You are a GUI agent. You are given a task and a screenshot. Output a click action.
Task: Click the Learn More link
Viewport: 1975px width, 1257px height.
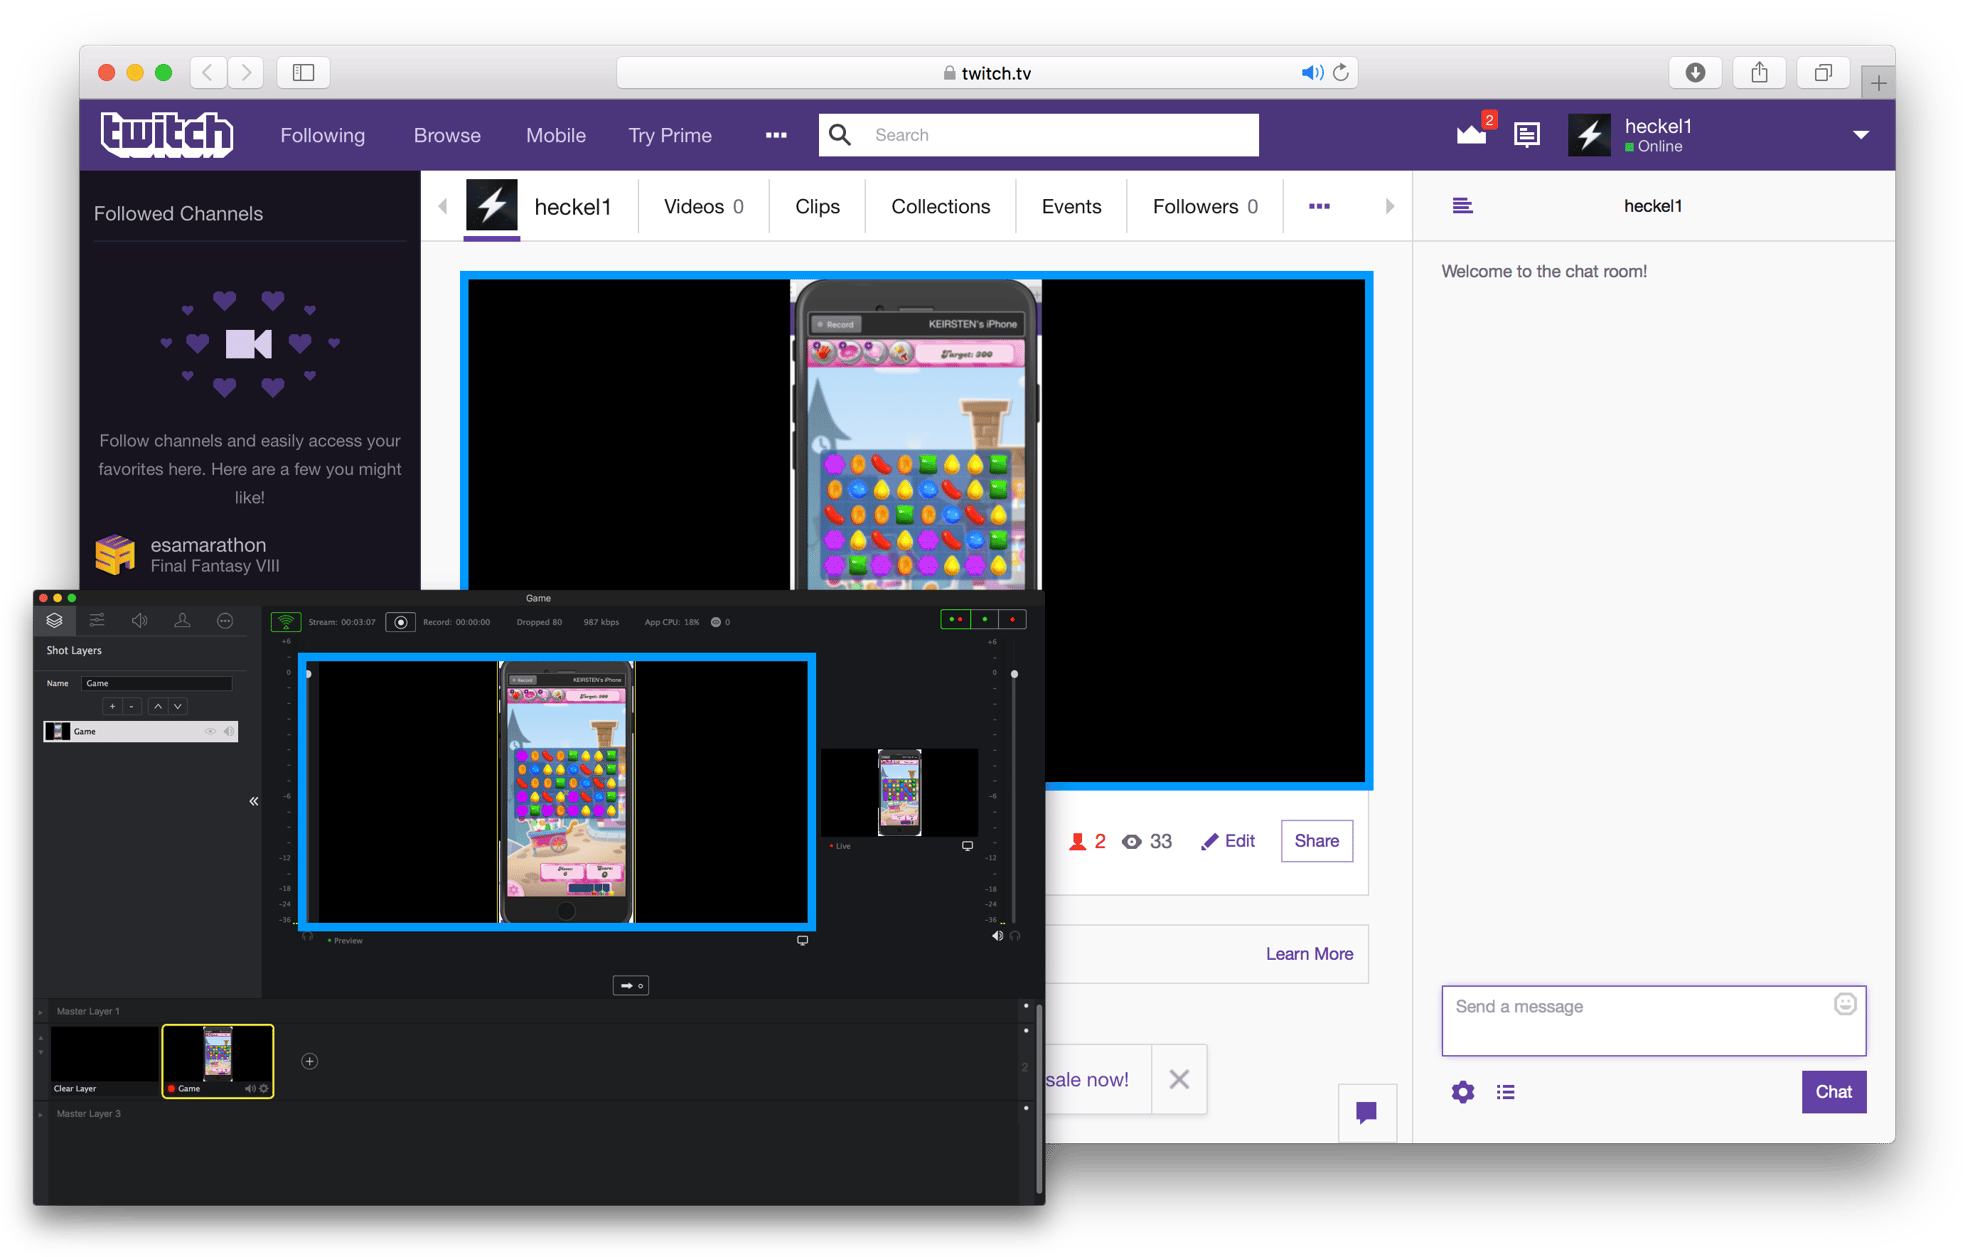pos(1309,953)
